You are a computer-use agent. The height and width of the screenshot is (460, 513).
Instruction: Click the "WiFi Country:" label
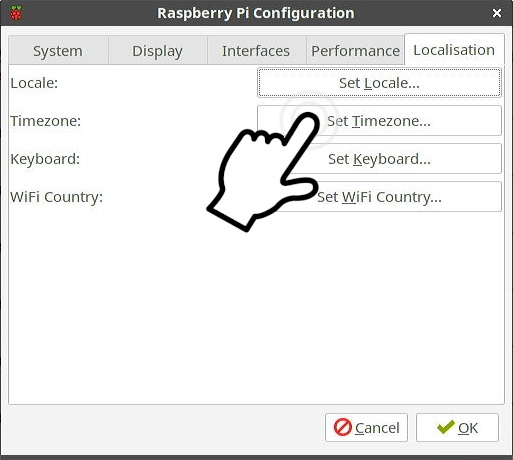pos(57,197)
